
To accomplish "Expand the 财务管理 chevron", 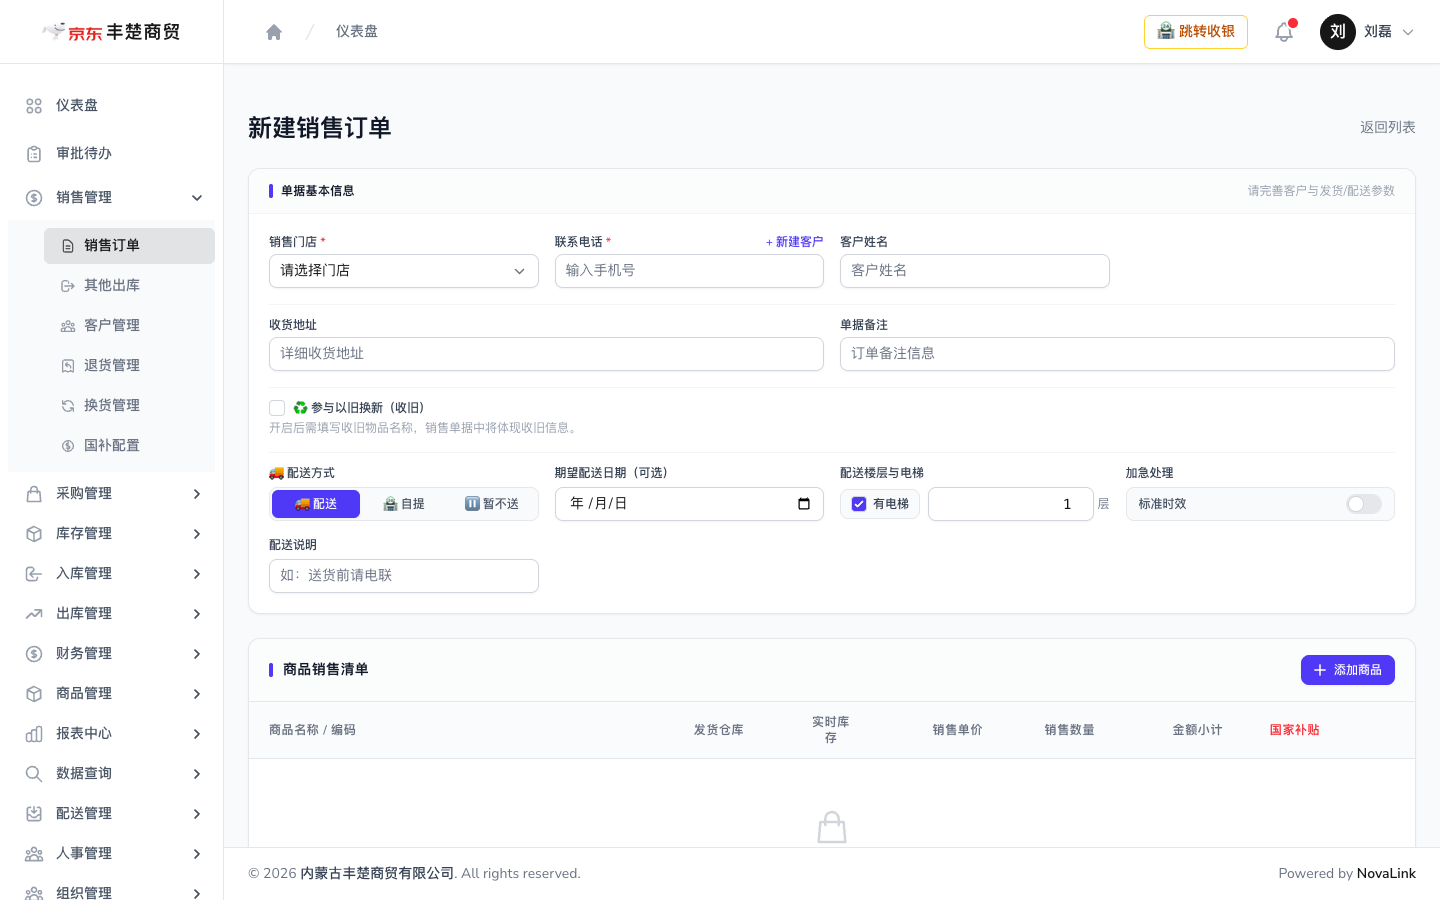I will pyautogui.click(x=197, y=654).
